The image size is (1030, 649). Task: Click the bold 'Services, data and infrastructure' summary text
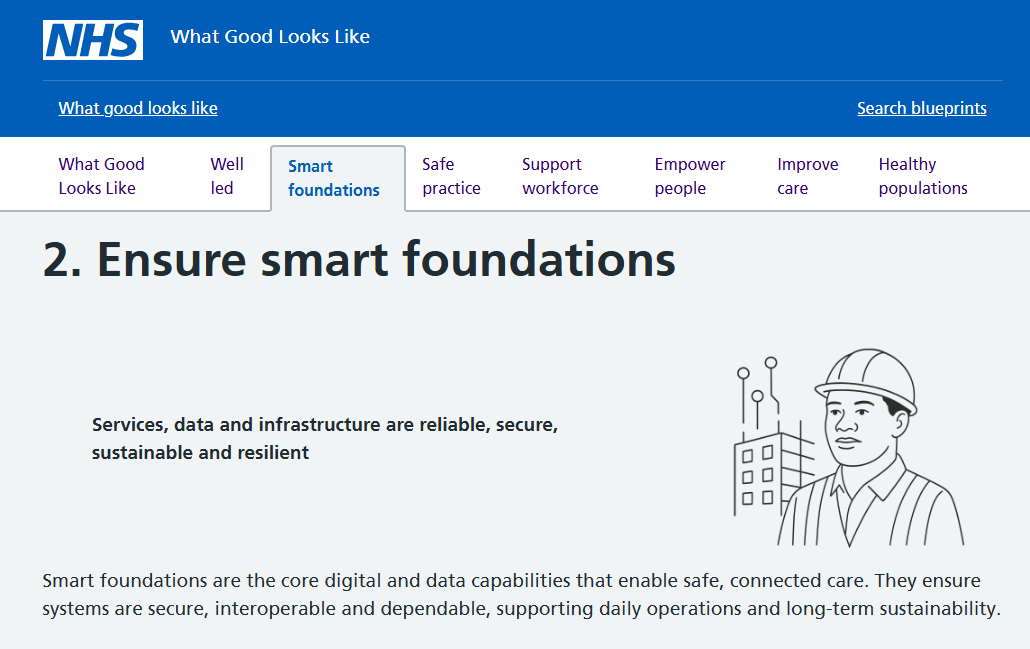pyautogui.click(x=324, y=438)
